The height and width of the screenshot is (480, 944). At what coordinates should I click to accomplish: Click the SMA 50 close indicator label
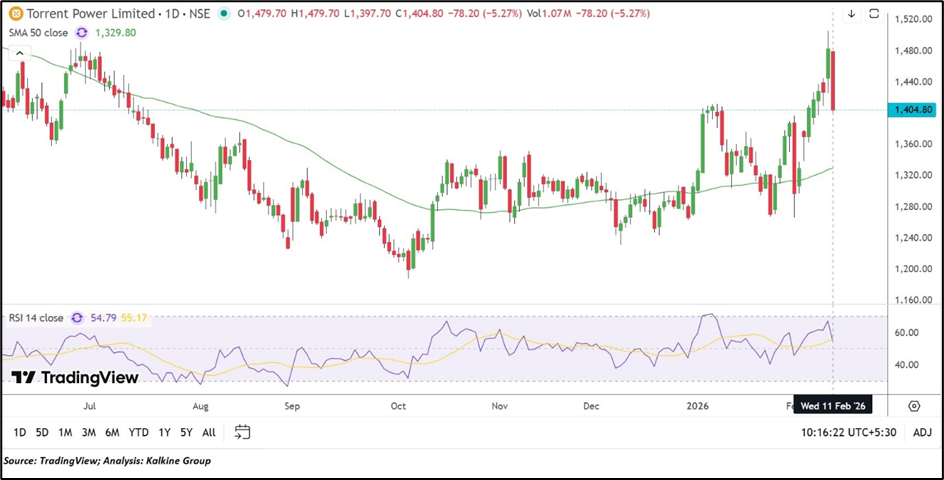pos(36,33)
